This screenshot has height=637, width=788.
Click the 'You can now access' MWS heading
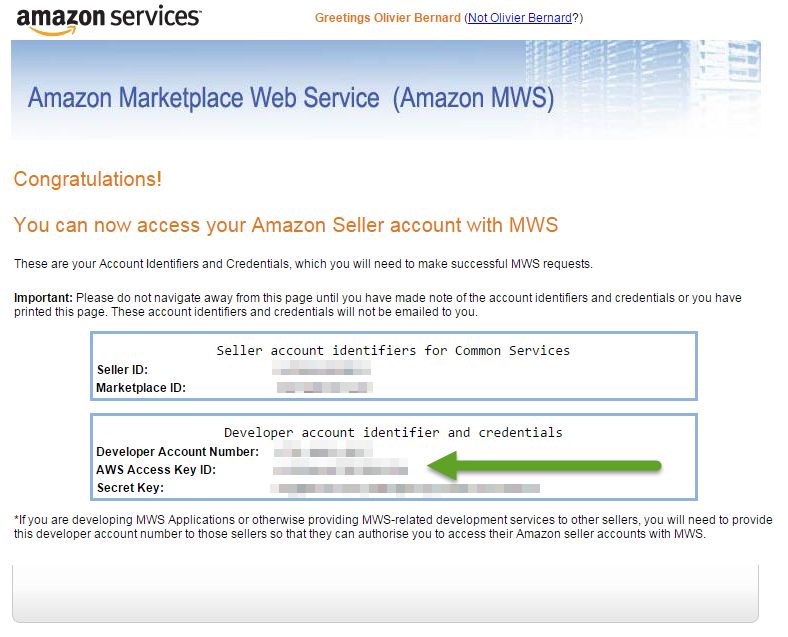[285, 225]
